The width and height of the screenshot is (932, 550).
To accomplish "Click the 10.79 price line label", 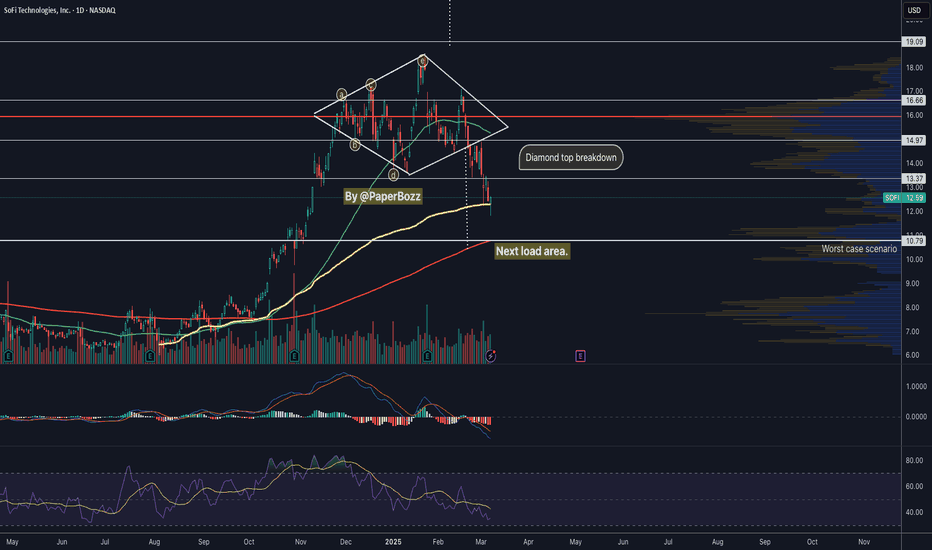I will tap(914, 241).
